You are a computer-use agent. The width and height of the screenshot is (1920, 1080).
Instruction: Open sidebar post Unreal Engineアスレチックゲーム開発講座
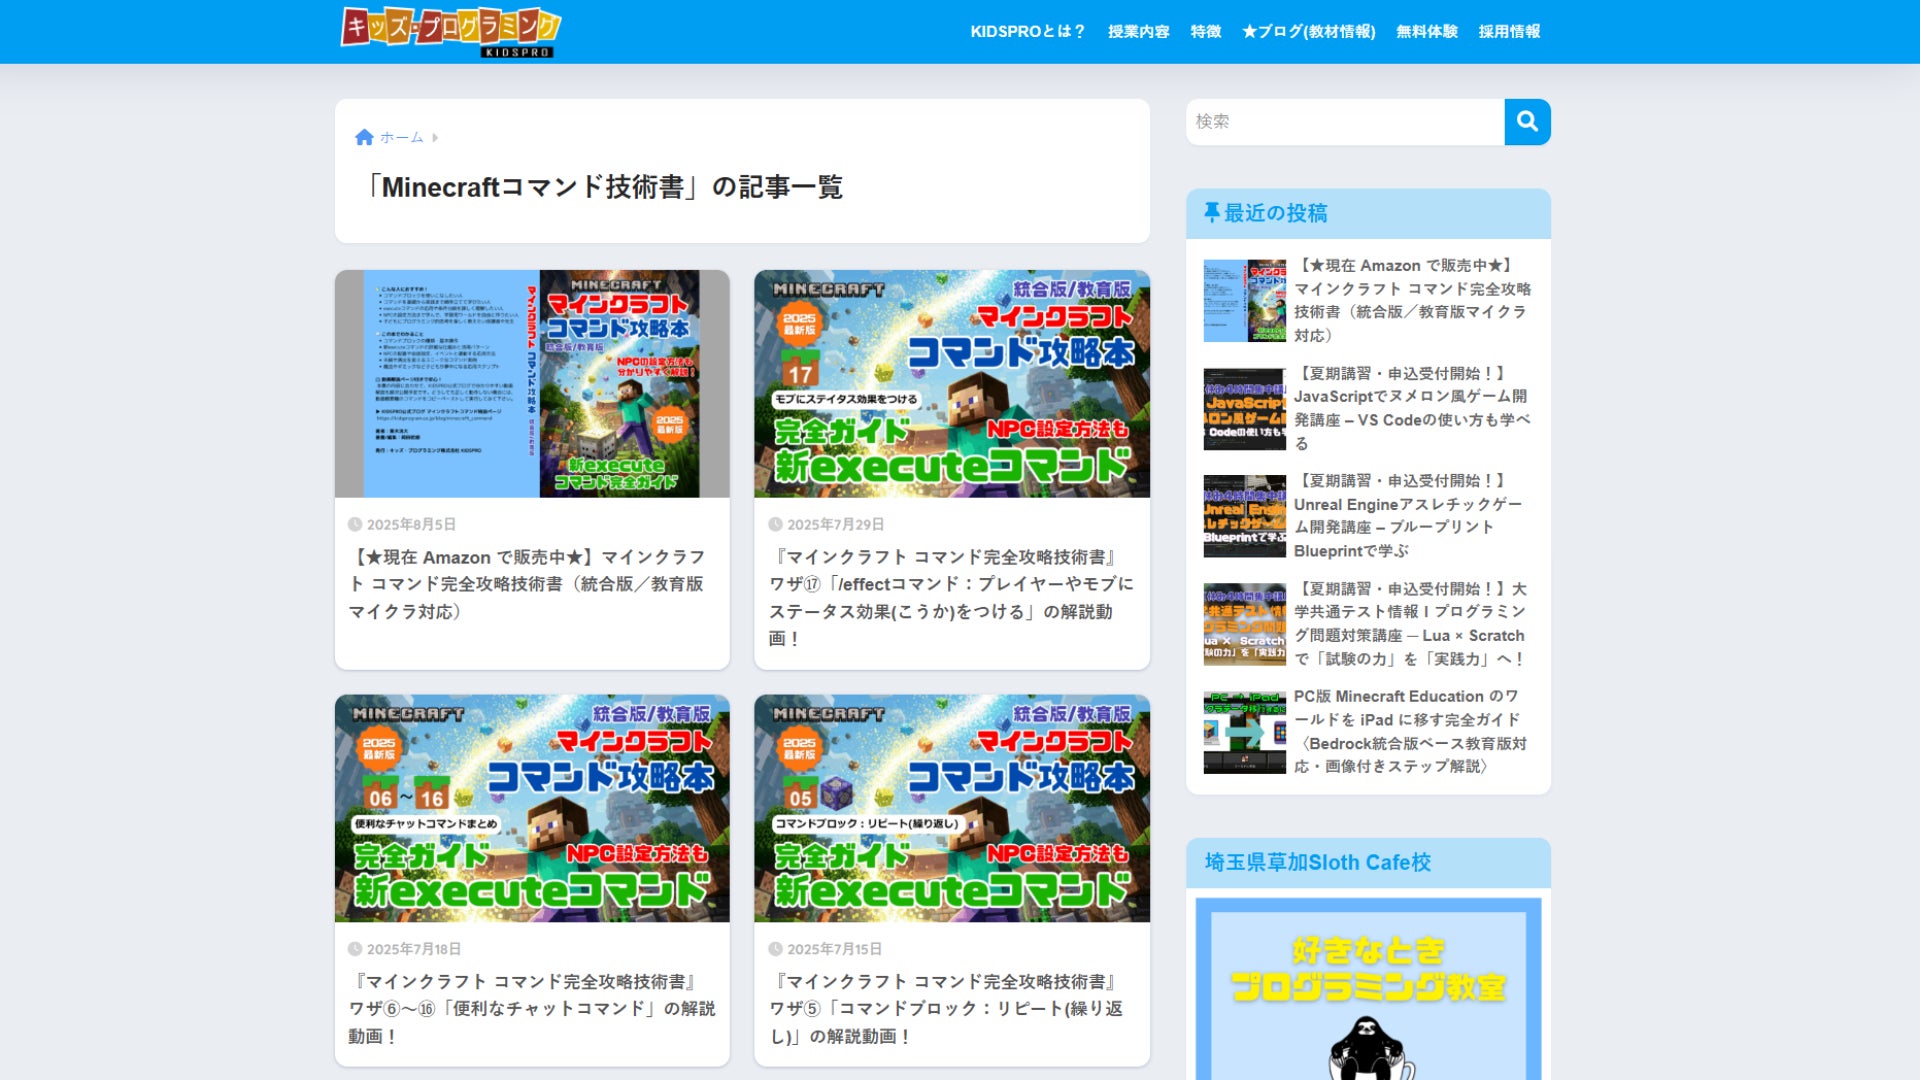click(x=1408, y=516)
